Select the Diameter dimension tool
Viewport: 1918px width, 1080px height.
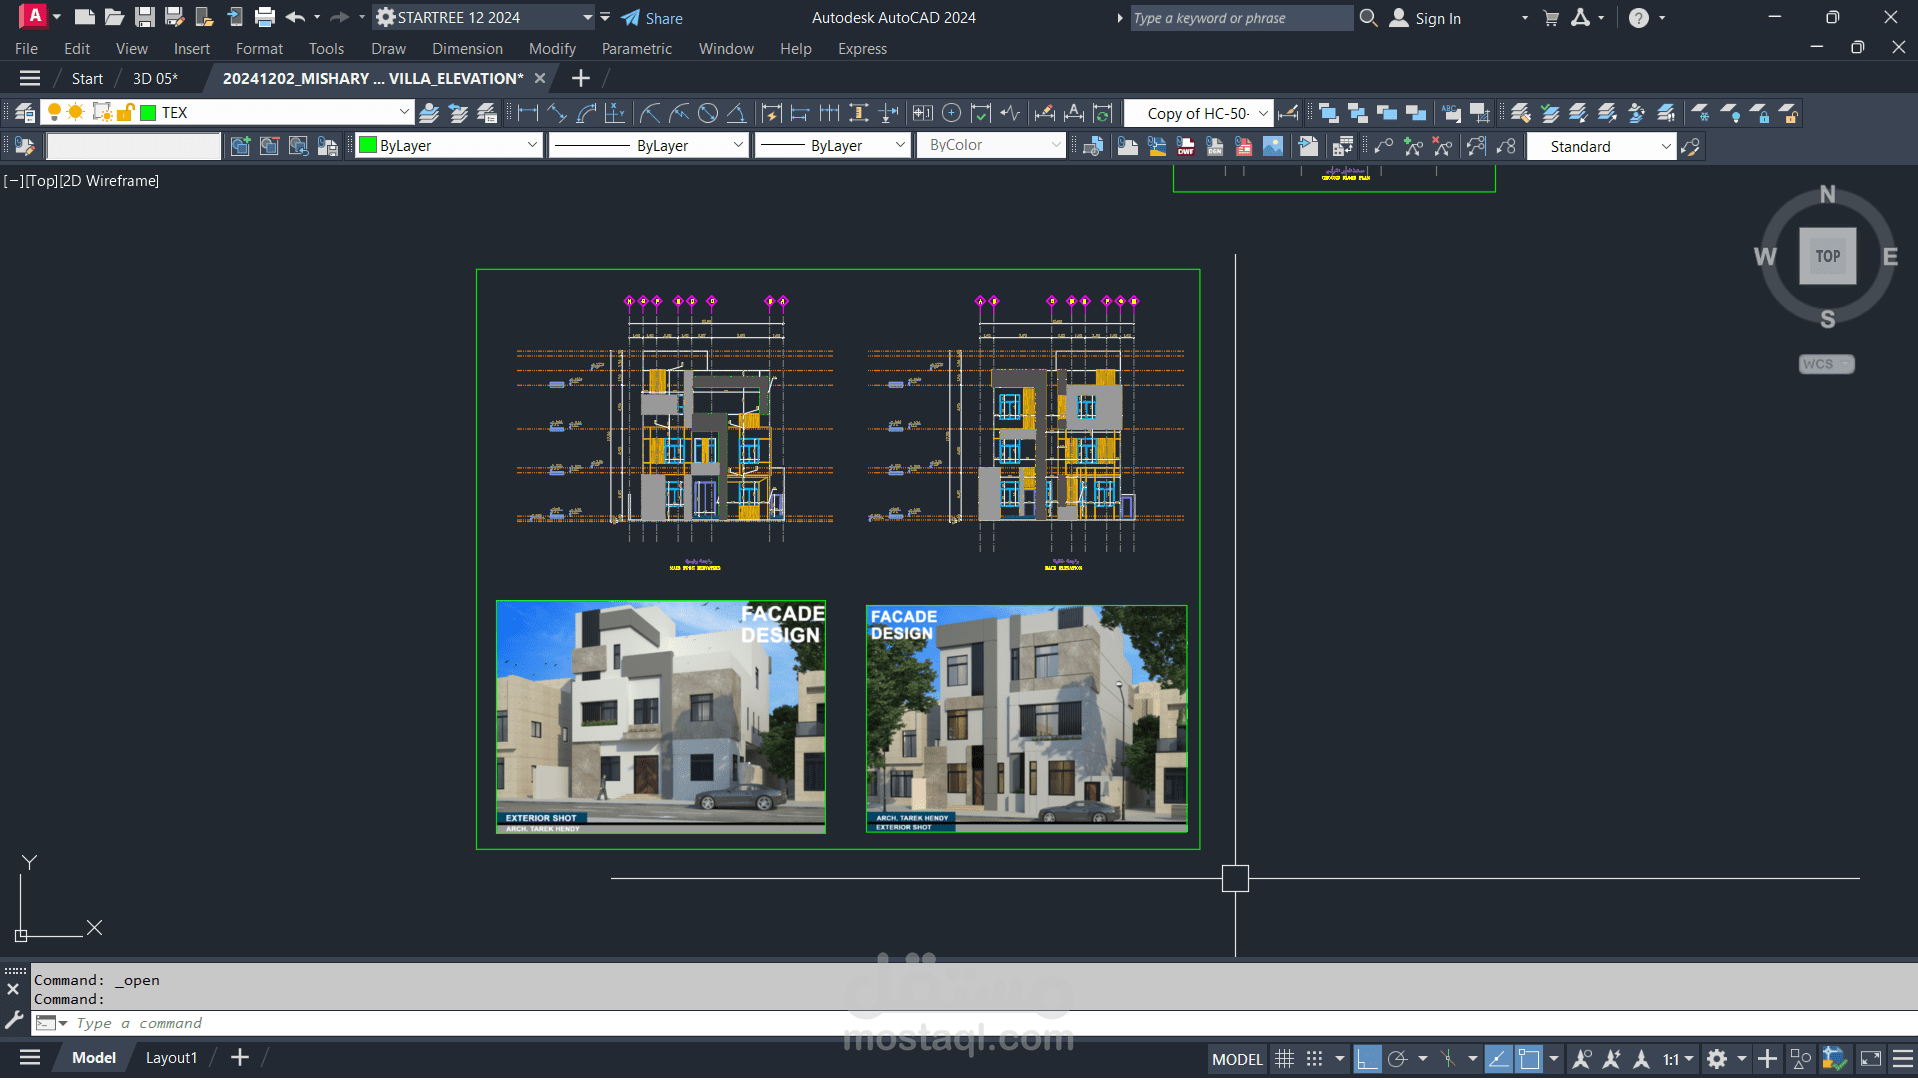(708, 113)
